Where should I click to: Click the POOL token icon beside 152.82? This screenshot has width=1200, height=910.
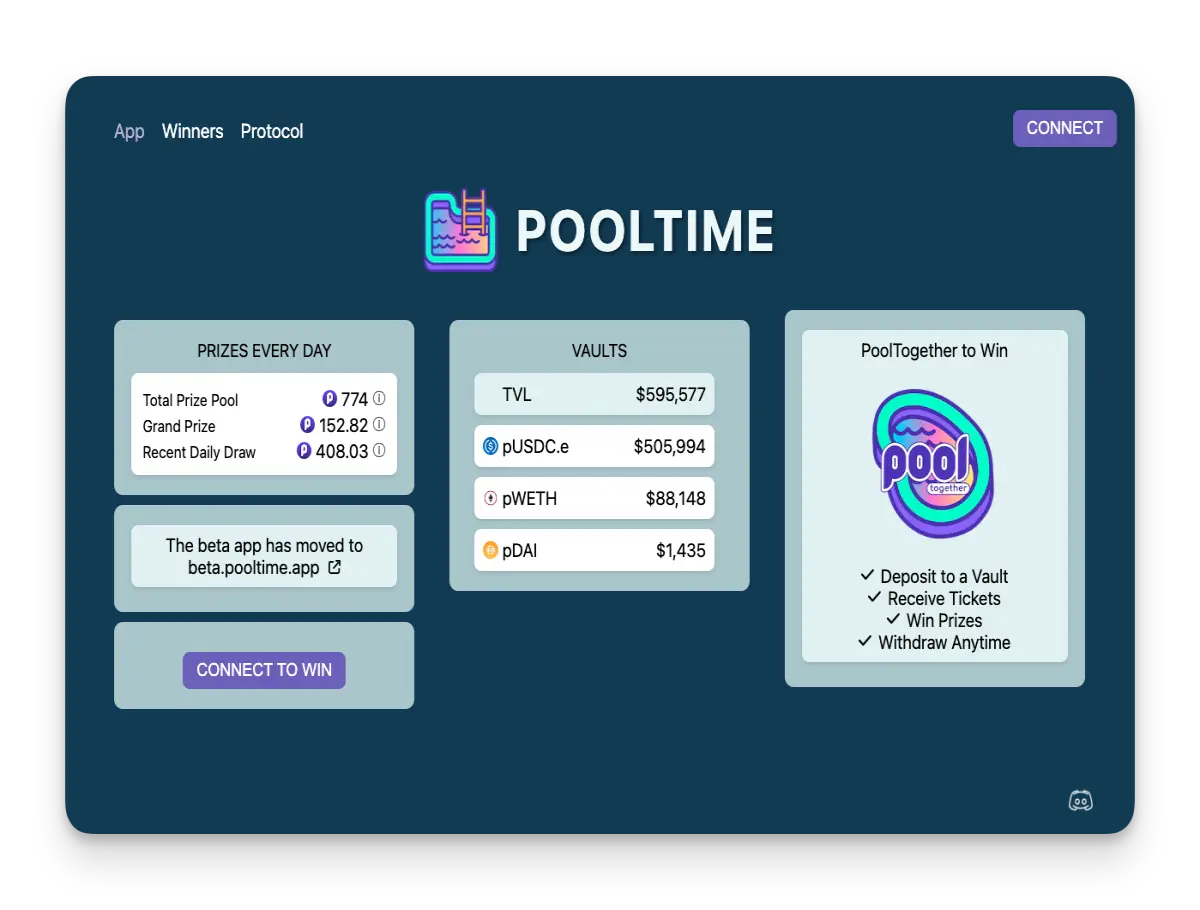(308, 424)
